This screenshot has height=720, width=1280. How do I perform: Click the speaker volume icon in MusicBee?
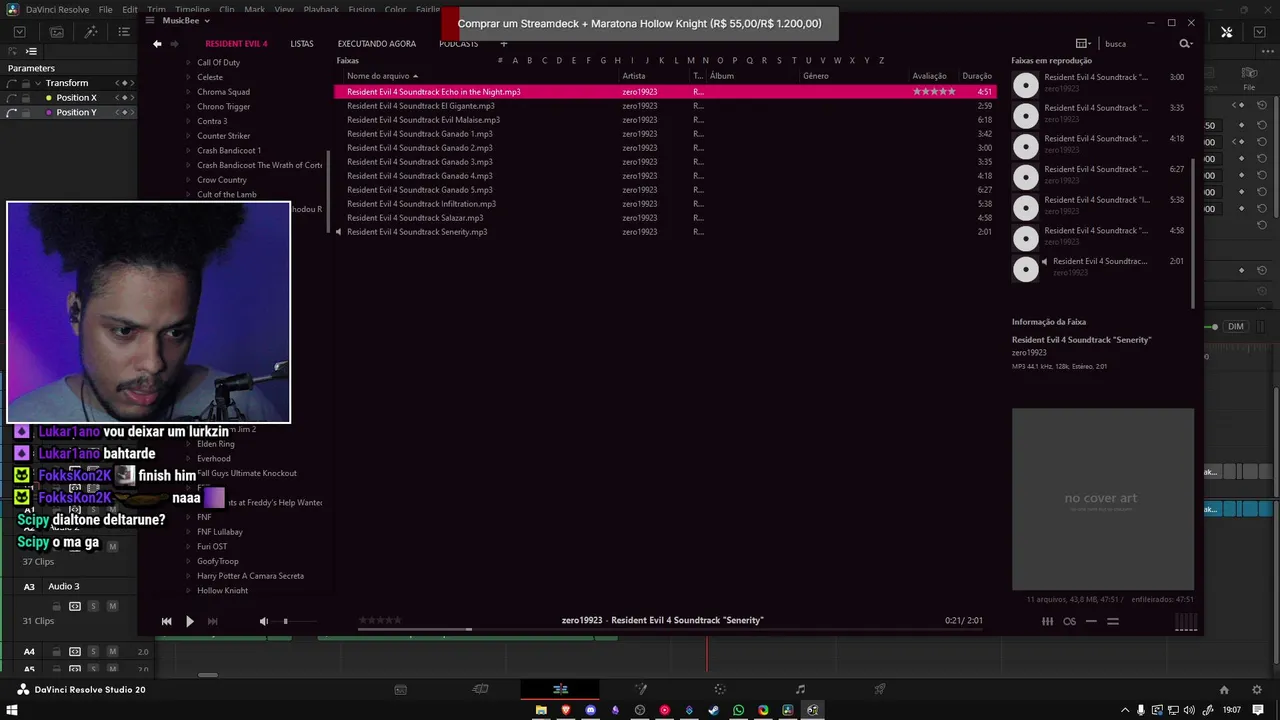point(264,621)
